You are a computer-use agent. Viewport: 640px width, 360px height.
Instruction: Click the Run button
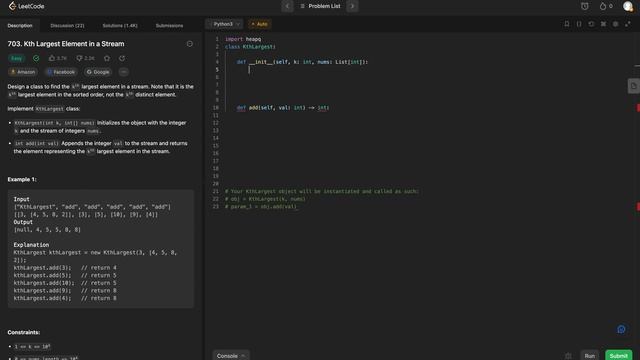coord(590,356)
